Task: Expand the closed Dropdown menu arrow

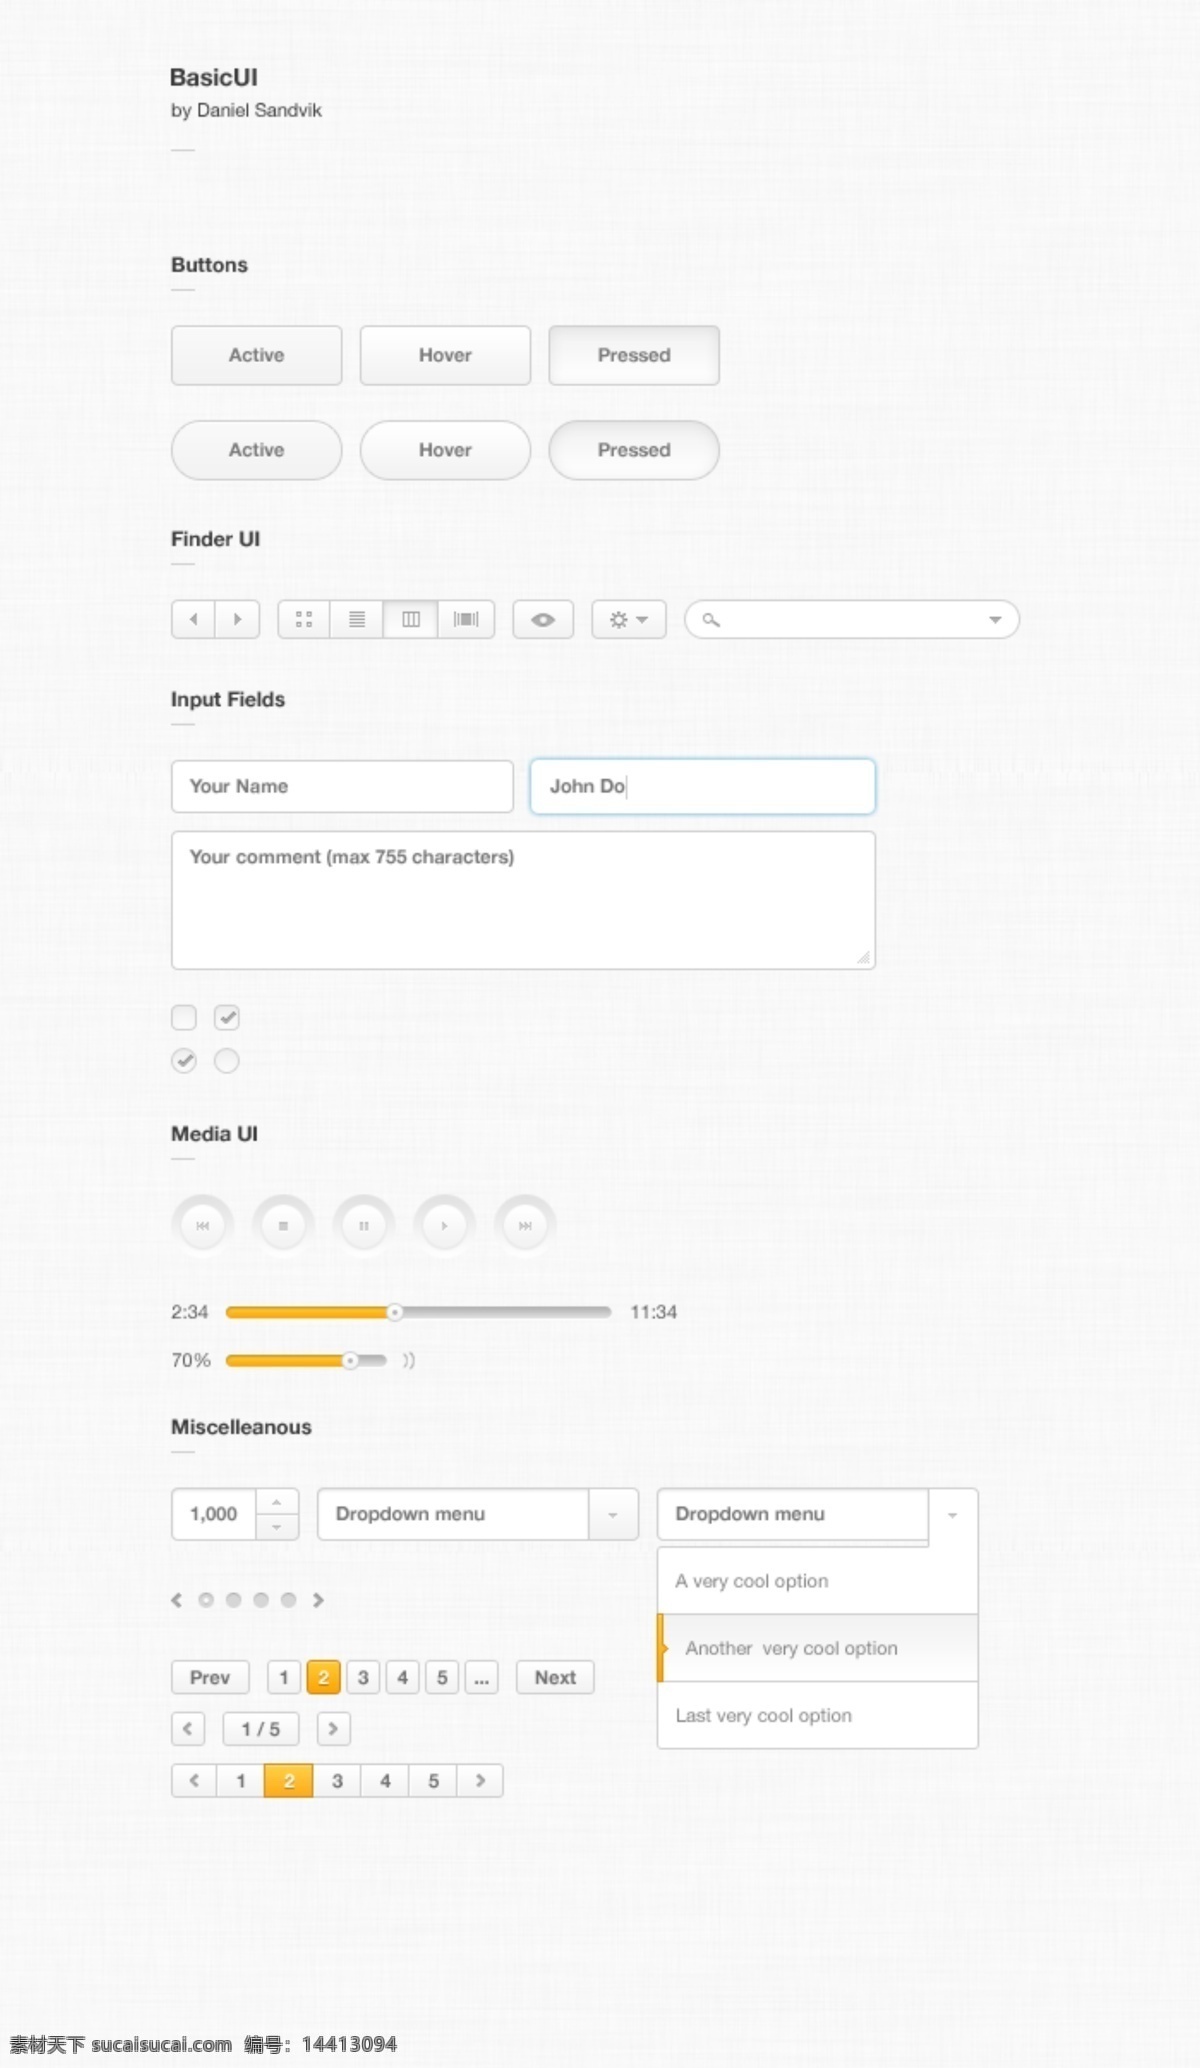Action: click(x=613, y=1515)
